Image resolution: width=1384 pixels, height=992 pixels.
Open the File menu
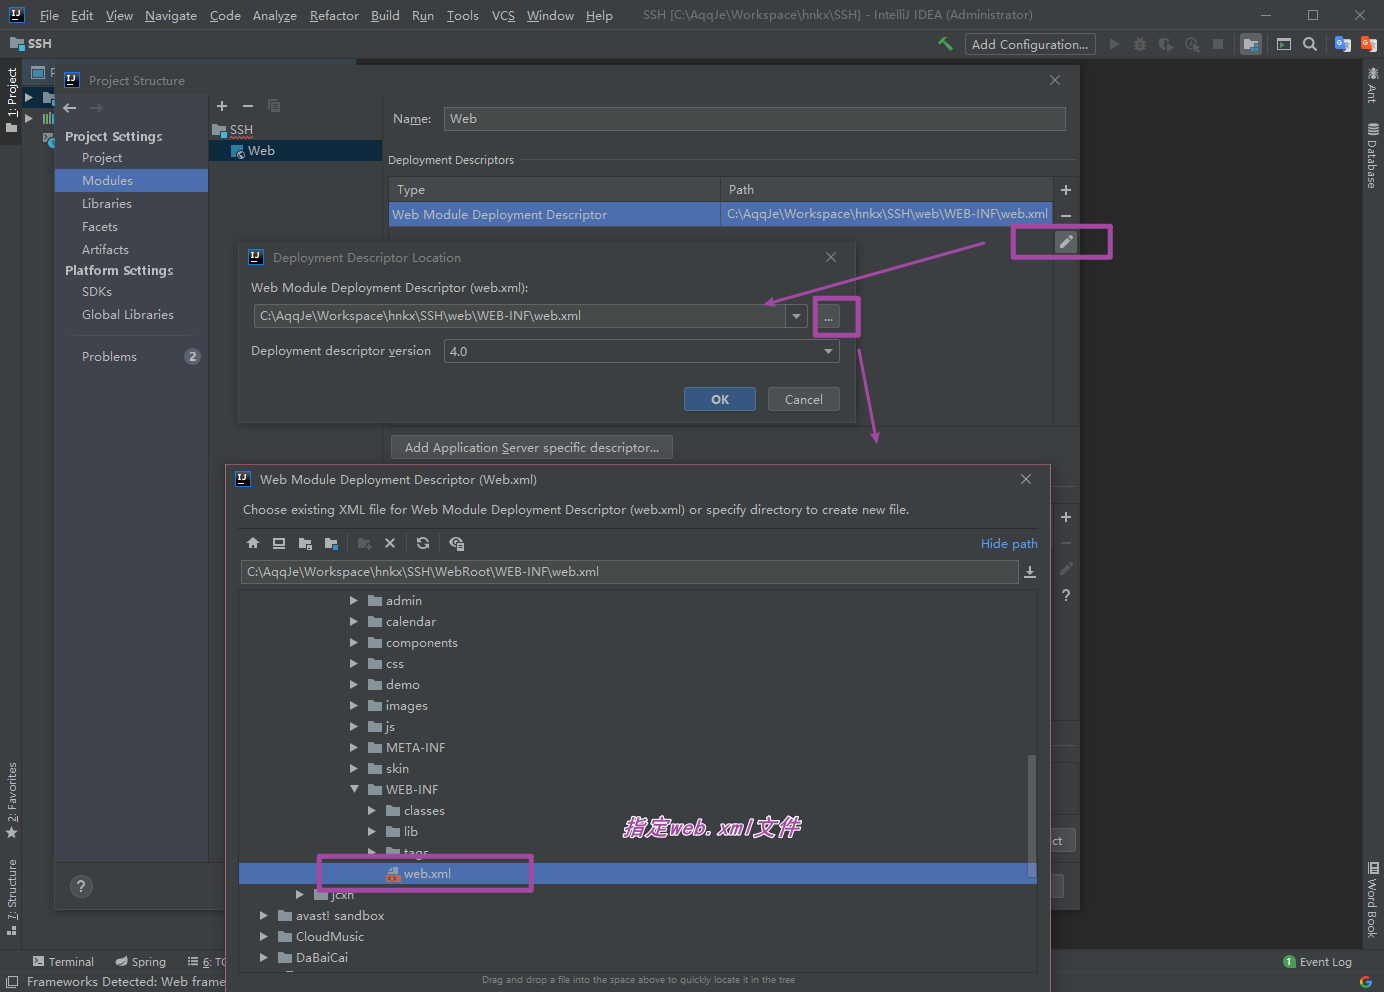tap(49, 16)
